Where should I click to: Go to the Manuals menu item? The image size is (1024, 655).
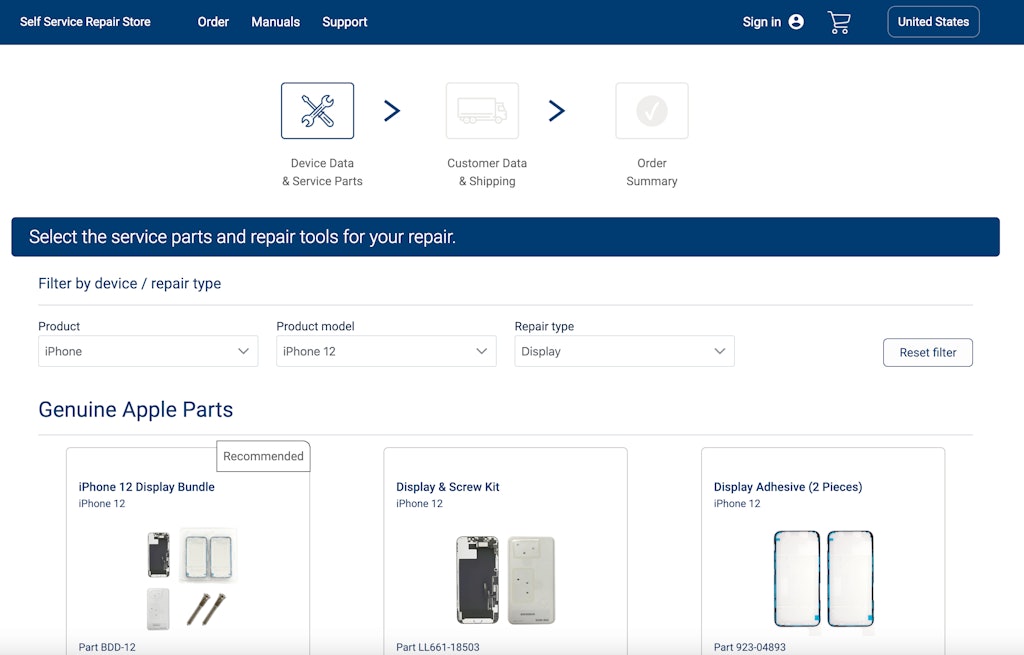point(275,22)
